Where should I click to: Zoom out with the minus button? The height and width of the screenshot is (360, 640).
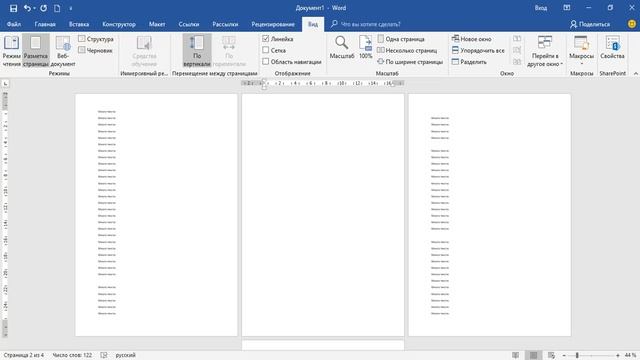tap(564, 356)
